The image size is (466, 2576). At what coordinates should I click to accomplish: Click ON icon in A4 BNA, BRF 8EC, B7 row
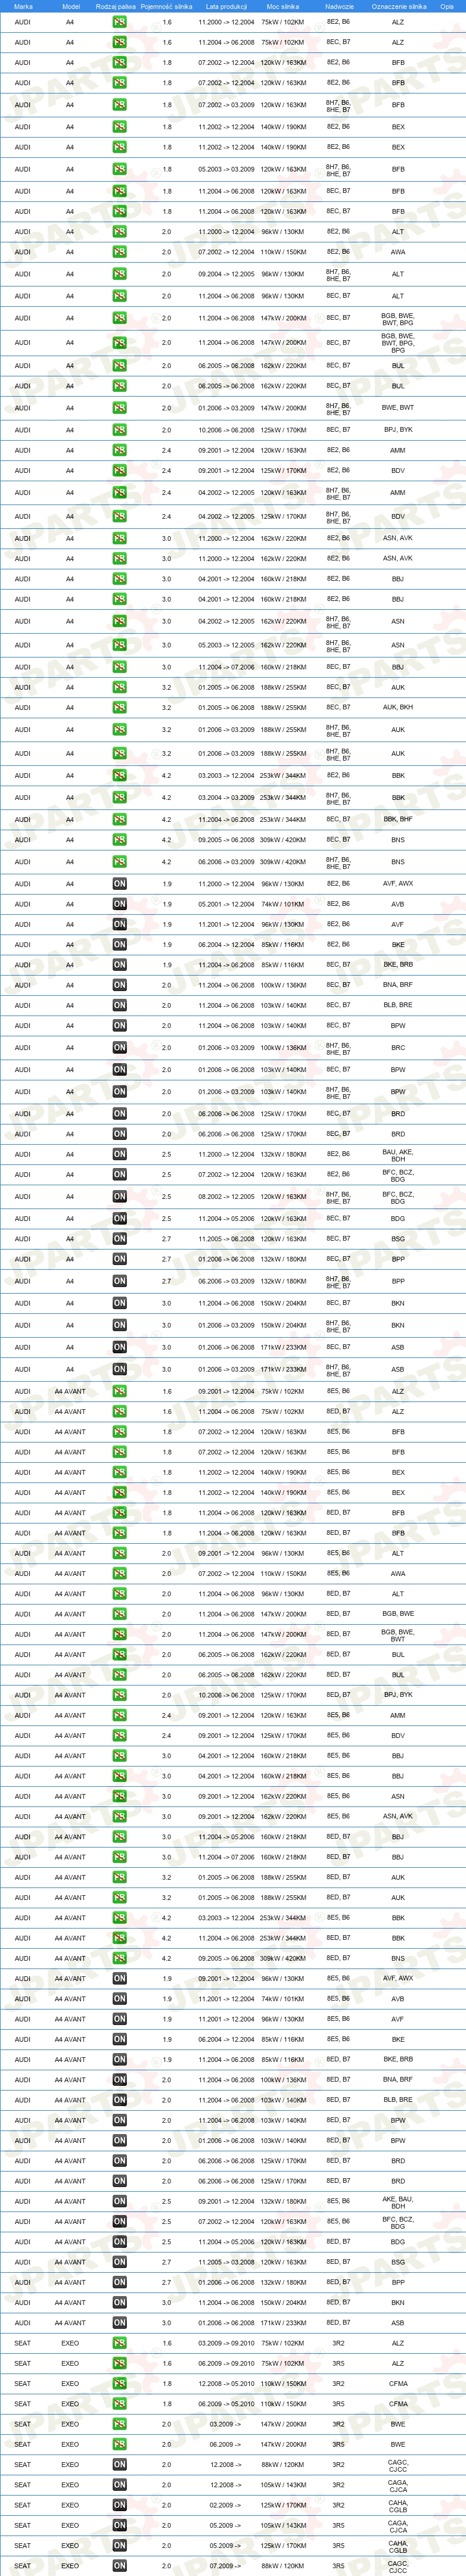point(119,985)
